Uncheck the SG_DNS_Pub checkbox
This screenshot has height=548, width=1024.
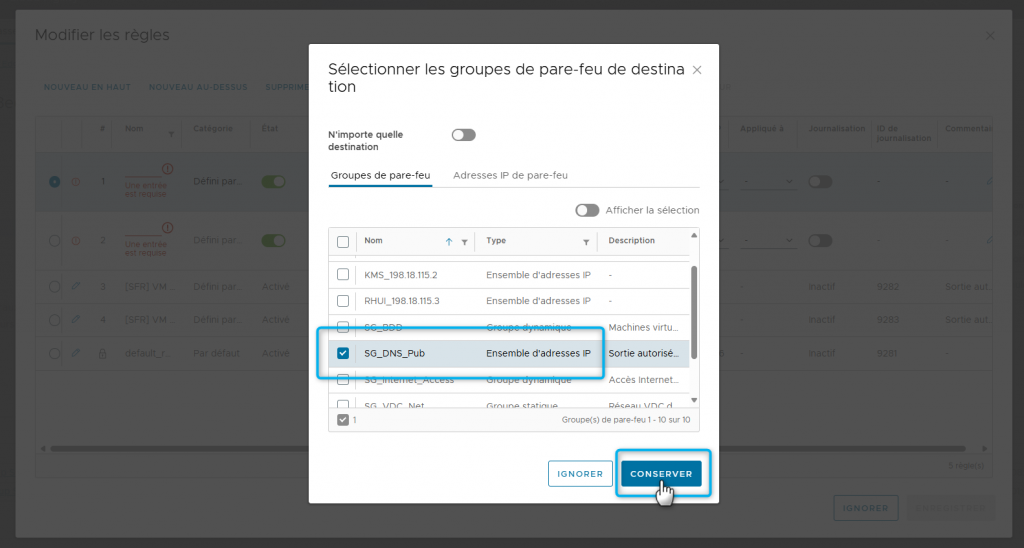point(343,353)
